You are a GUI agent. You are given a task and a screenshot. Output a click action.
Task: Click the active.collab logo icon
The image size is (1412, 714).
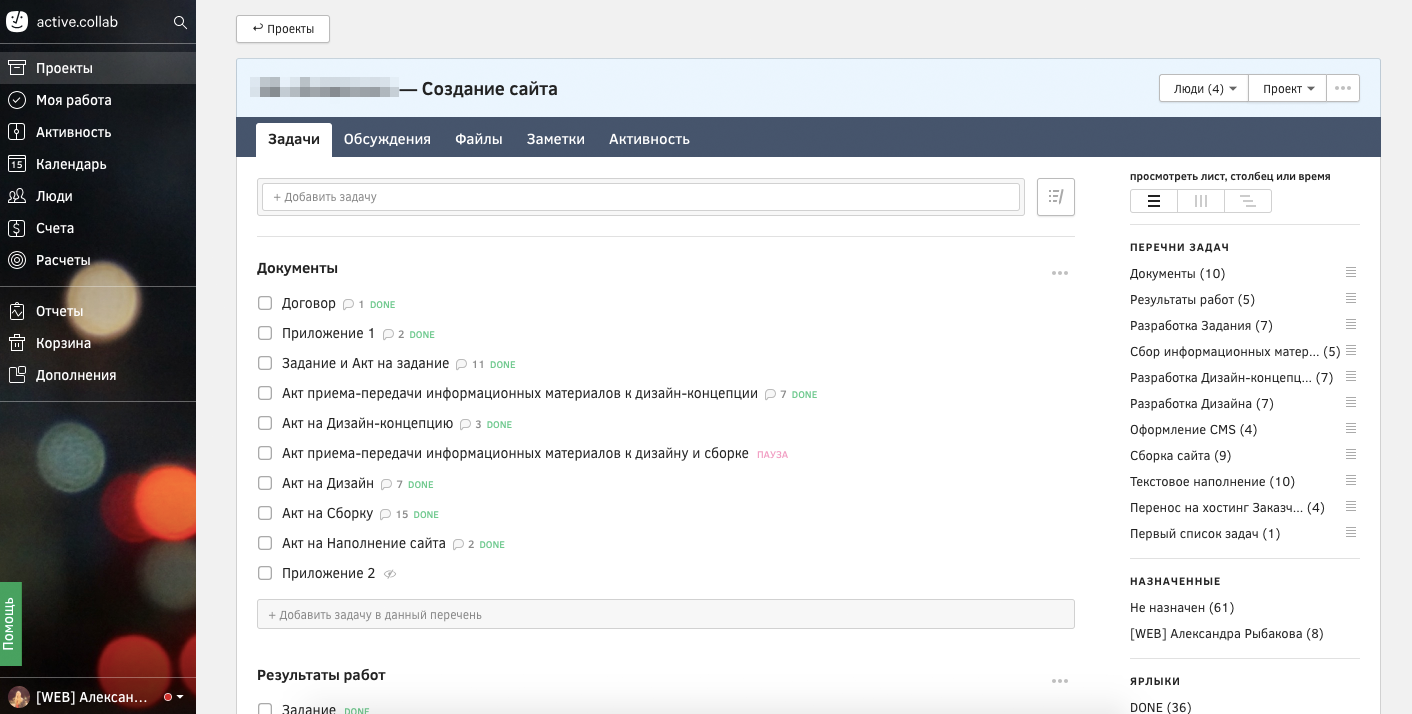click(17, 21)
